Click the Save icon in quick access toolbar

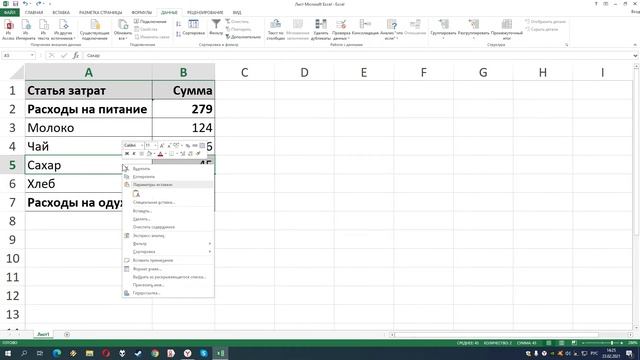(x=16, y=4)
